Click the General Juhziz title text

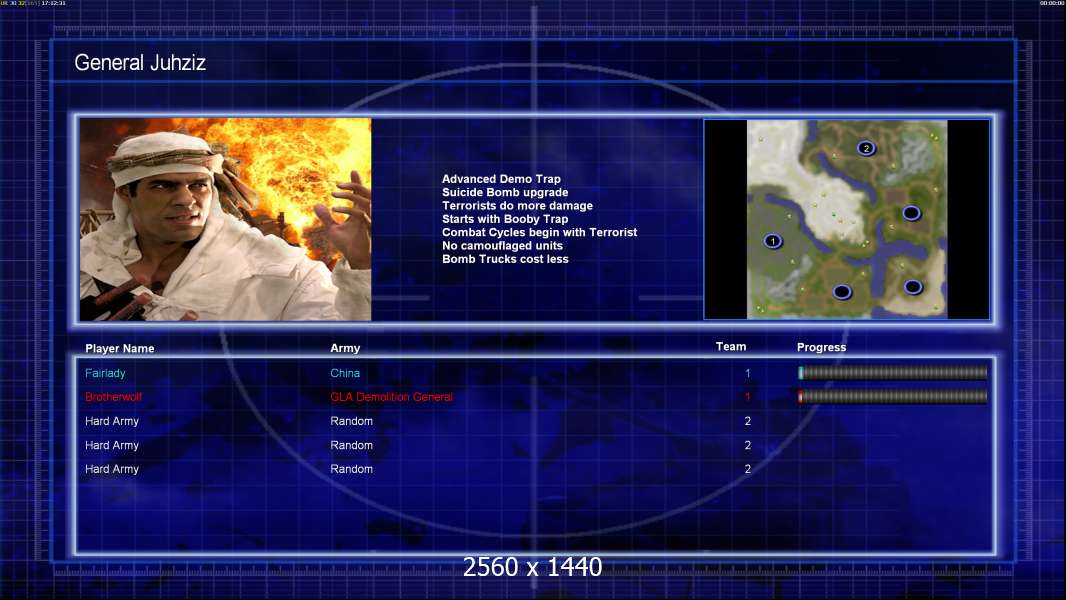tap(140, 64)
